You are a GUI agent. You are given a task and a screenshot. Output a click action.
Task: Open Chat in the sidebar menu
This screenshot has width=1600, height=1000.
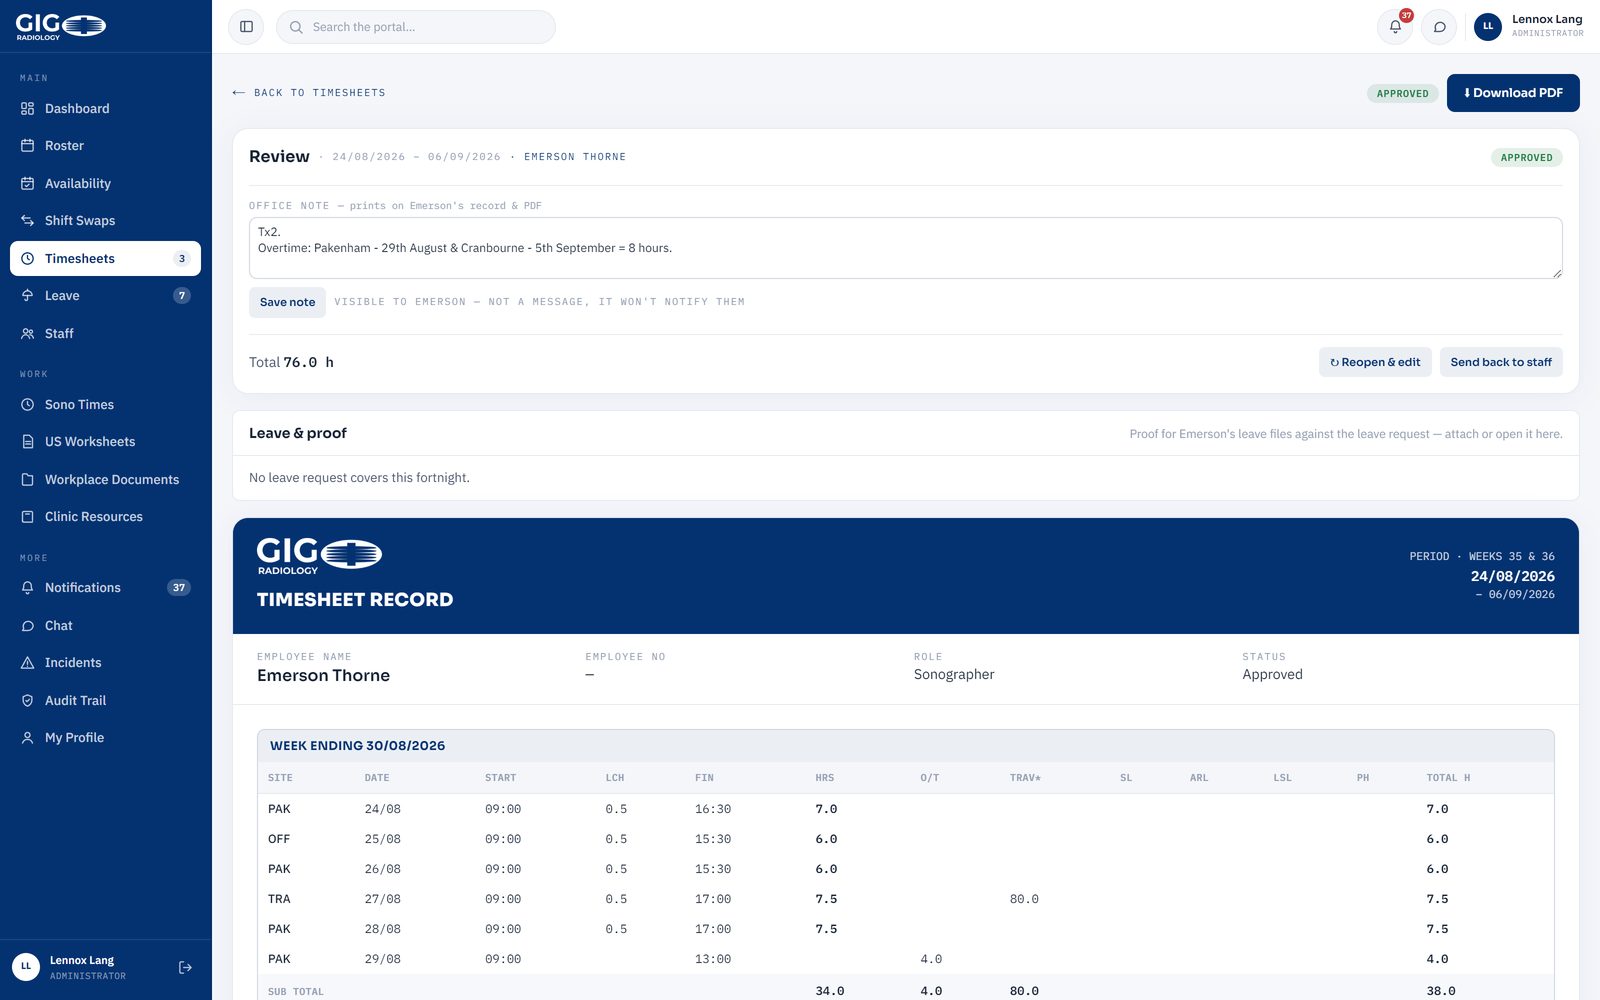(x=105, y=625)
